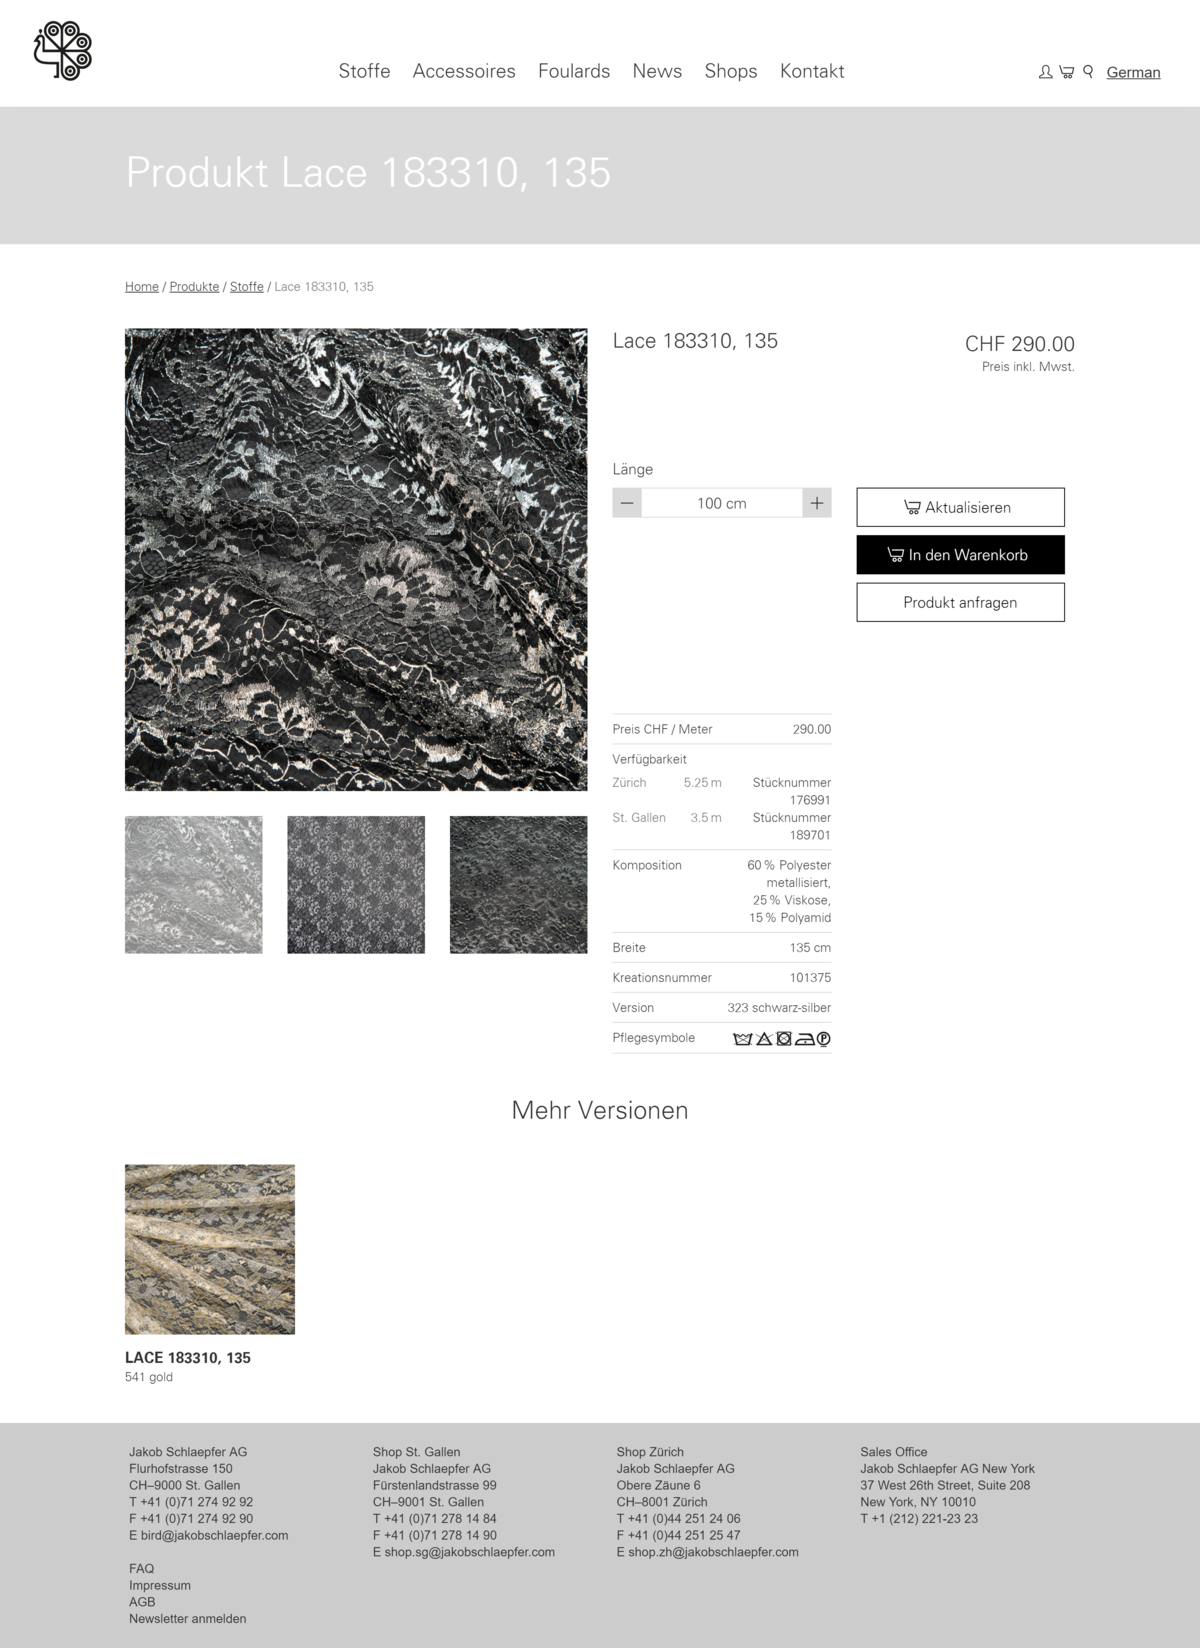This screenshot has width=1200, height=1648.
Task: Select the first light silver lace thumbnail
Action: pyautogui.click(x=193, y=885)
